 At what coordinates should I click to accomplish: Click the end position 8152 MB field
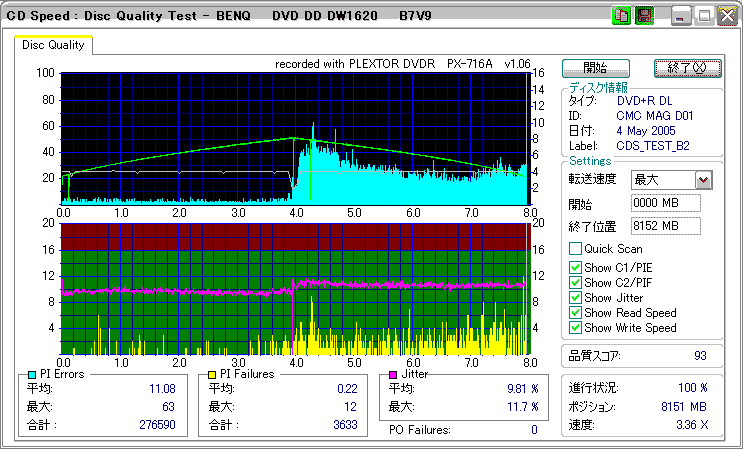click(666, 226)
